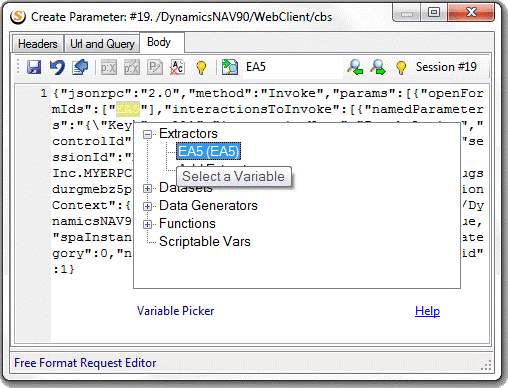This screenshot has width=508, height=388.
Task: Collapse the Extractors tree node
Action: [147, 134]
